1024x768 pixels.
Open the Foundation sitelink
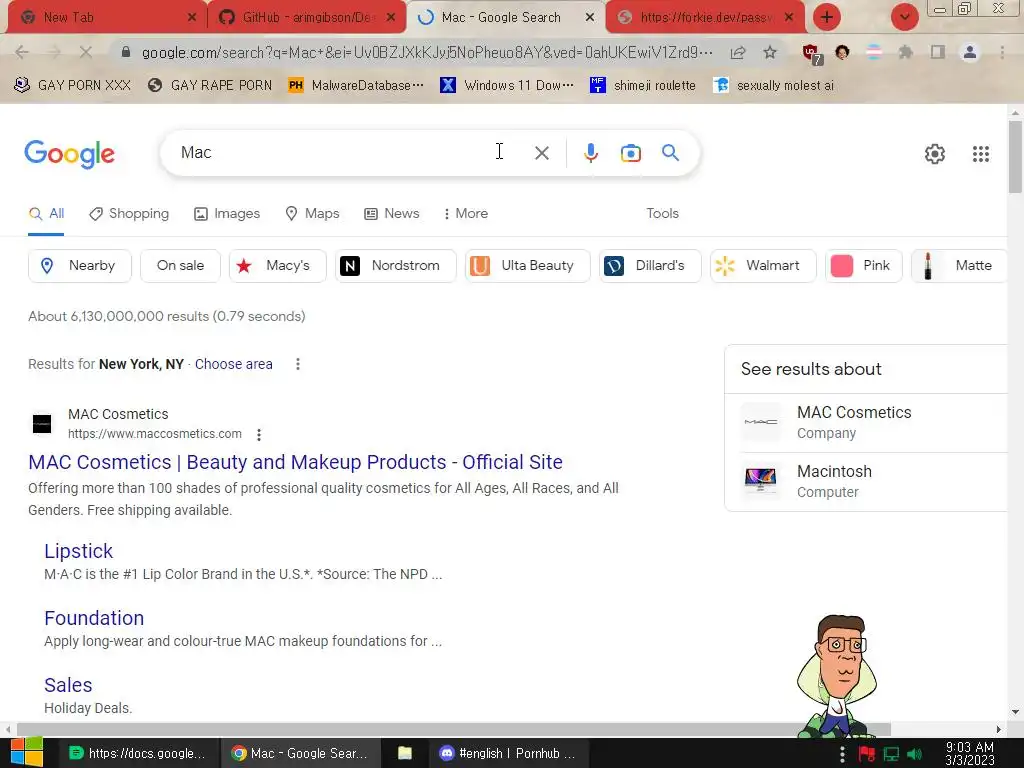pyautogui.click(x=94, y=618)
